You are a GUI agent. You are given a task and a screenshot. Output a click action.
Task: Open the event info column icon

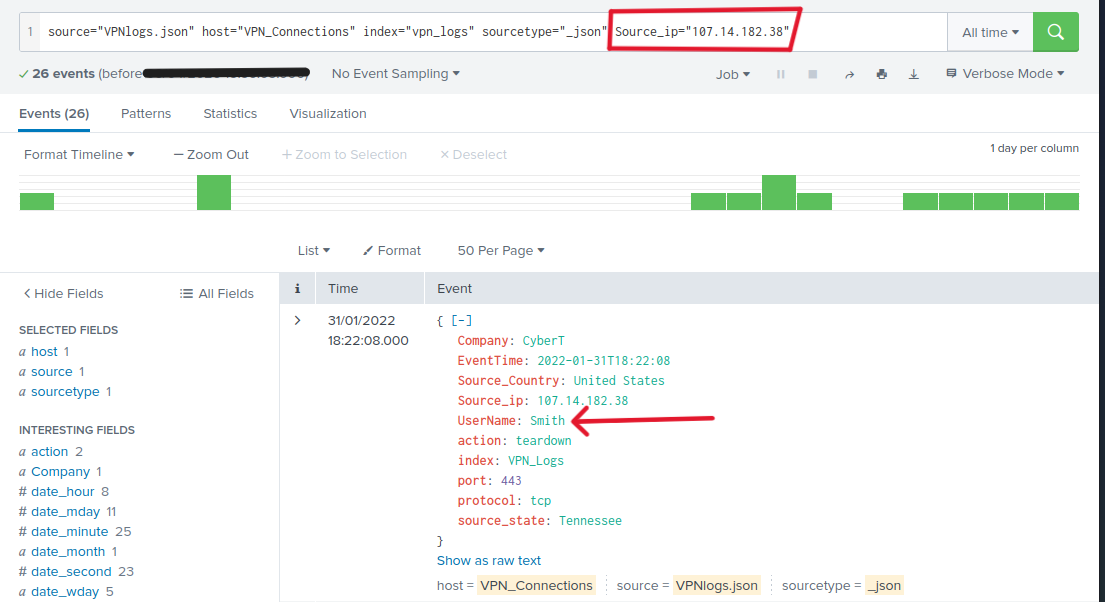297,288
